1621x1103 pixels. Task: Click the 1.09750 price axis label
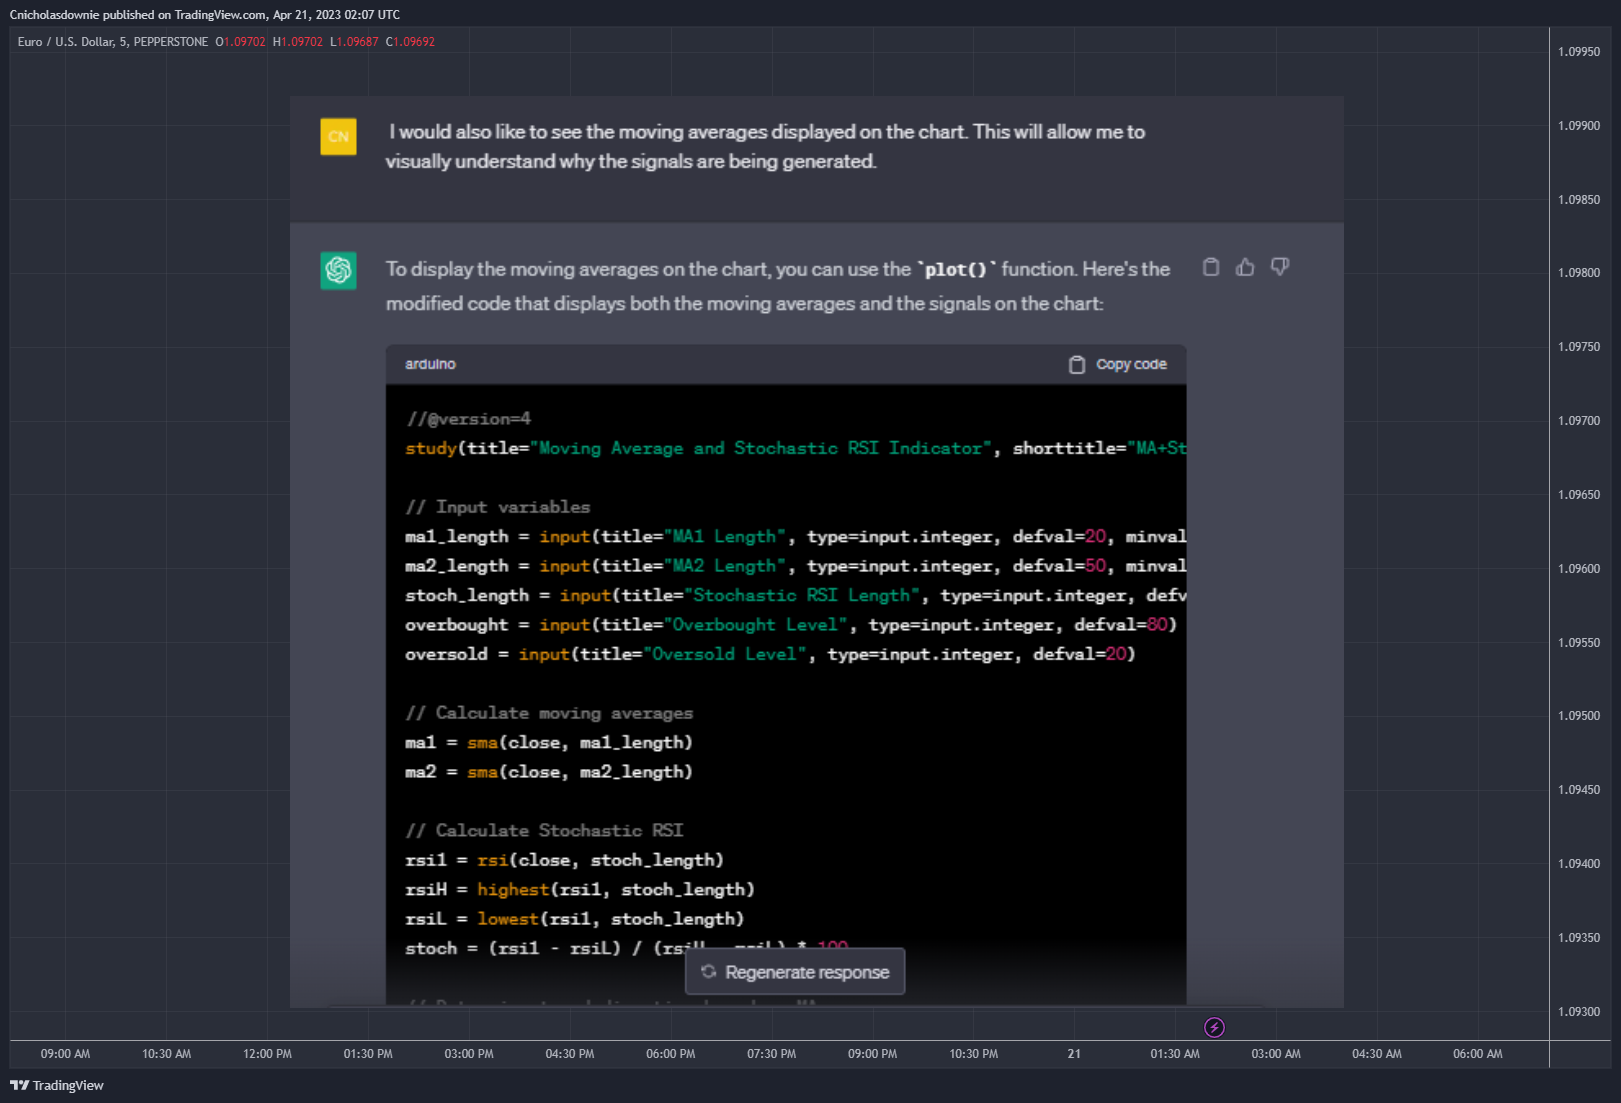[1579, 347]
